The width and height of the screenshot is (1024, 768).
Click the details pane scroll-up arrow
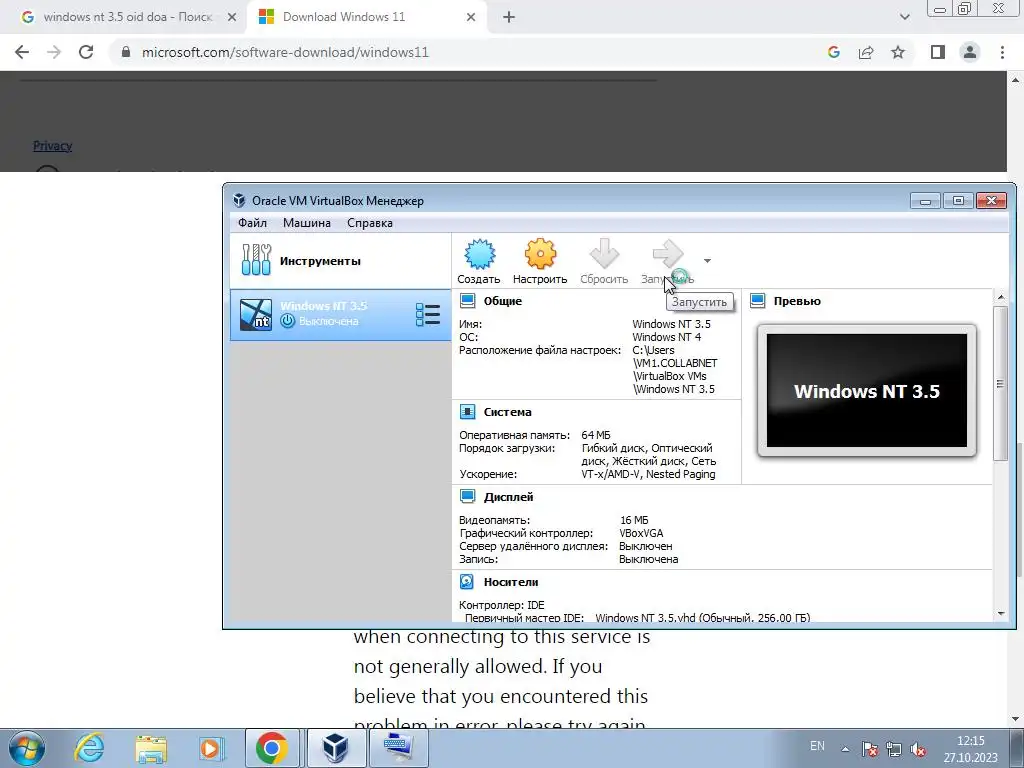(1001, 298)
